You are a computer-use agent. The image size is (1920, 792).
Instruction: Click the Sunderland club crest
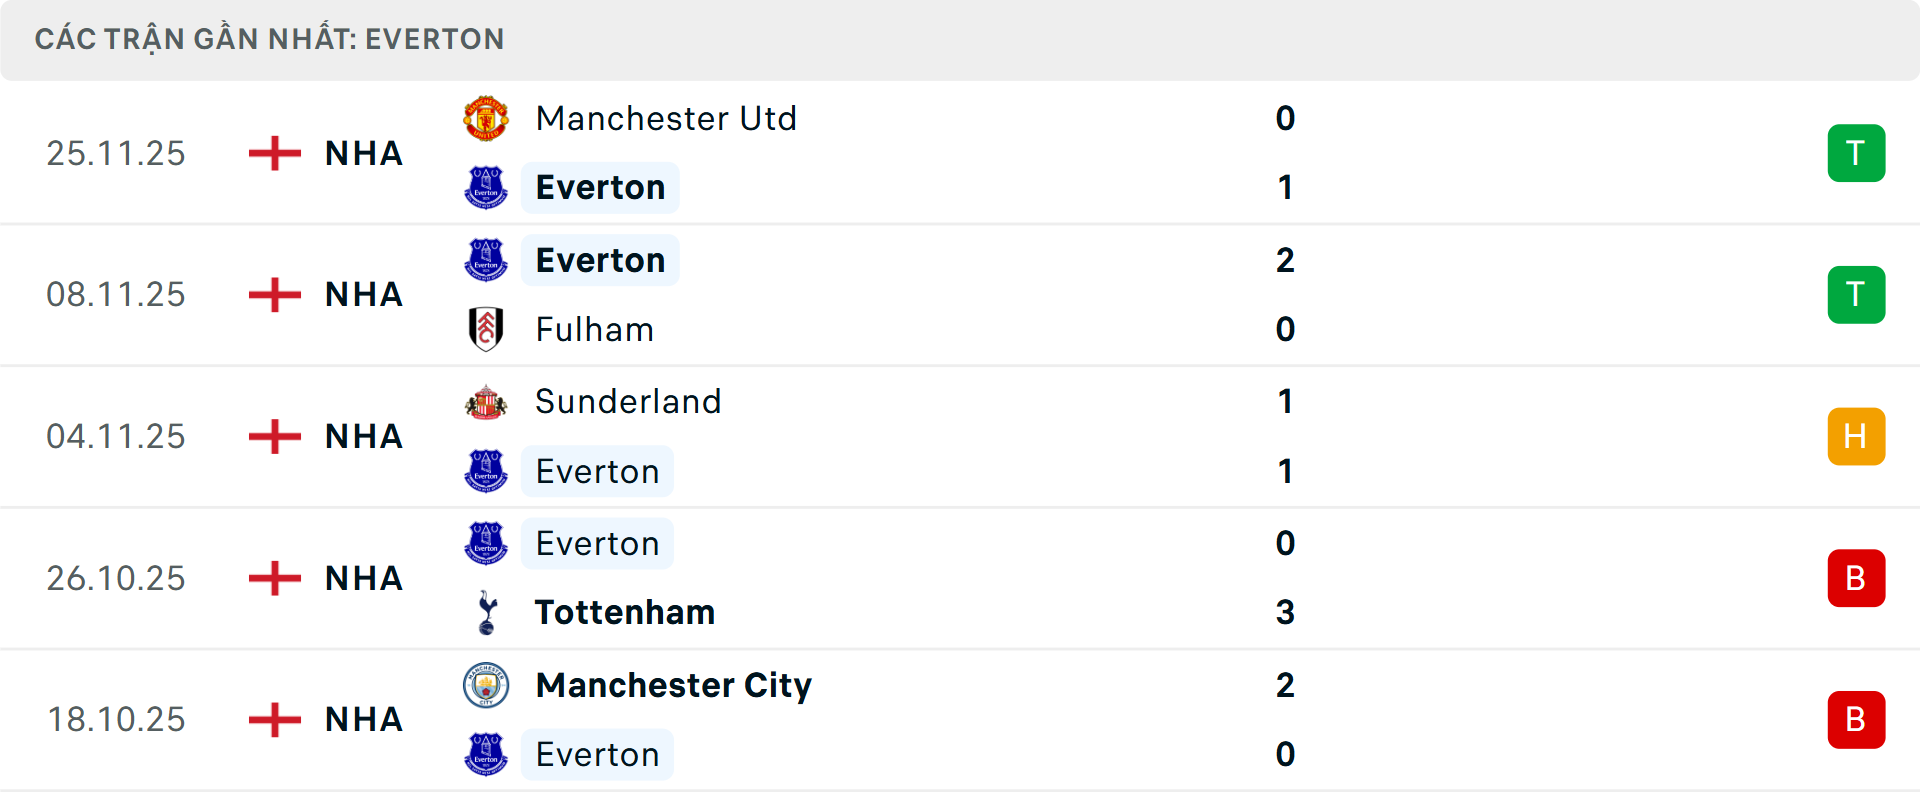point(486,401)
